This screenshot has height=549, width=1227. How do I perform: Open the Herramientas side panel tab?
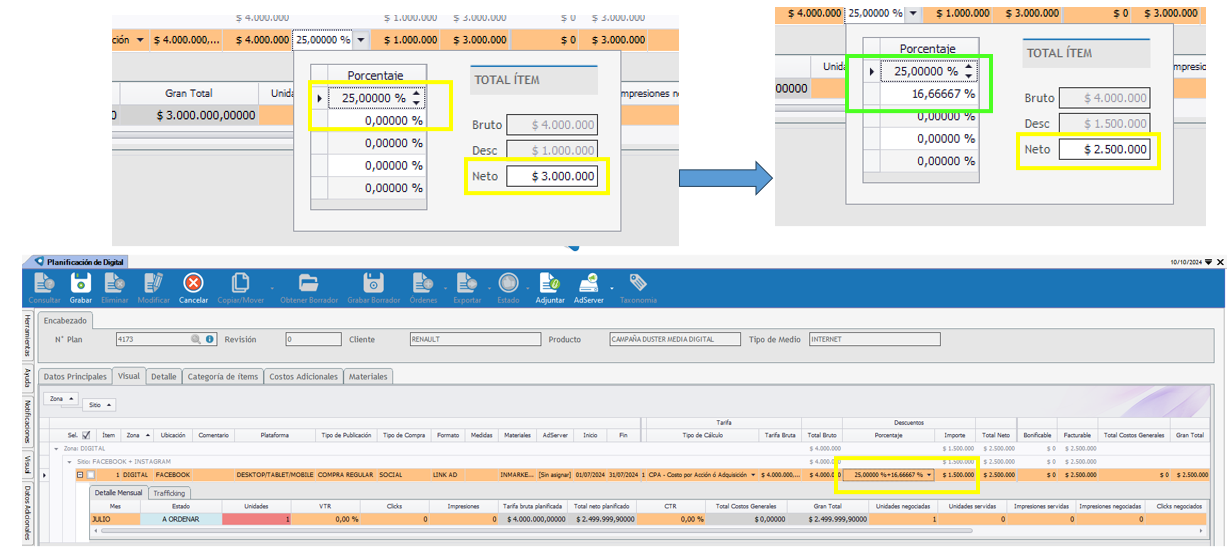click(27, 335)
